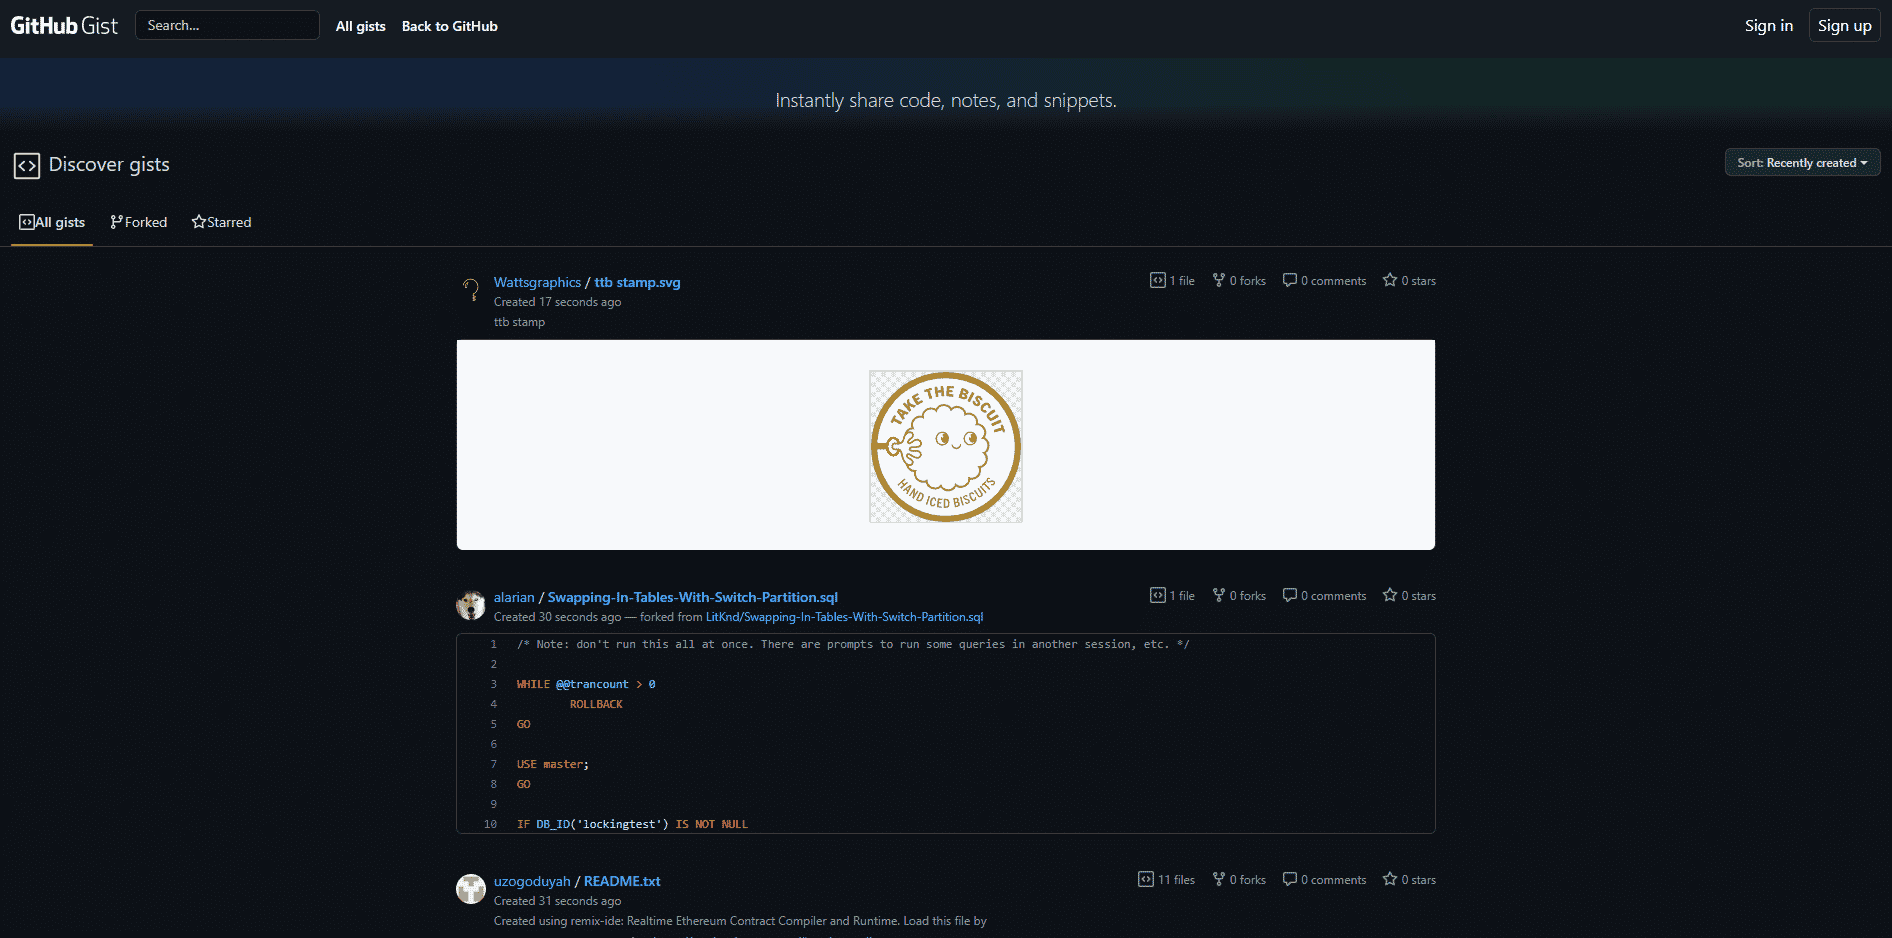Image resolution: width=1892 pixels, height=938 pixels.
Task: Click the fork icon on ttb stamp.svg gist
Action: 1219,280
